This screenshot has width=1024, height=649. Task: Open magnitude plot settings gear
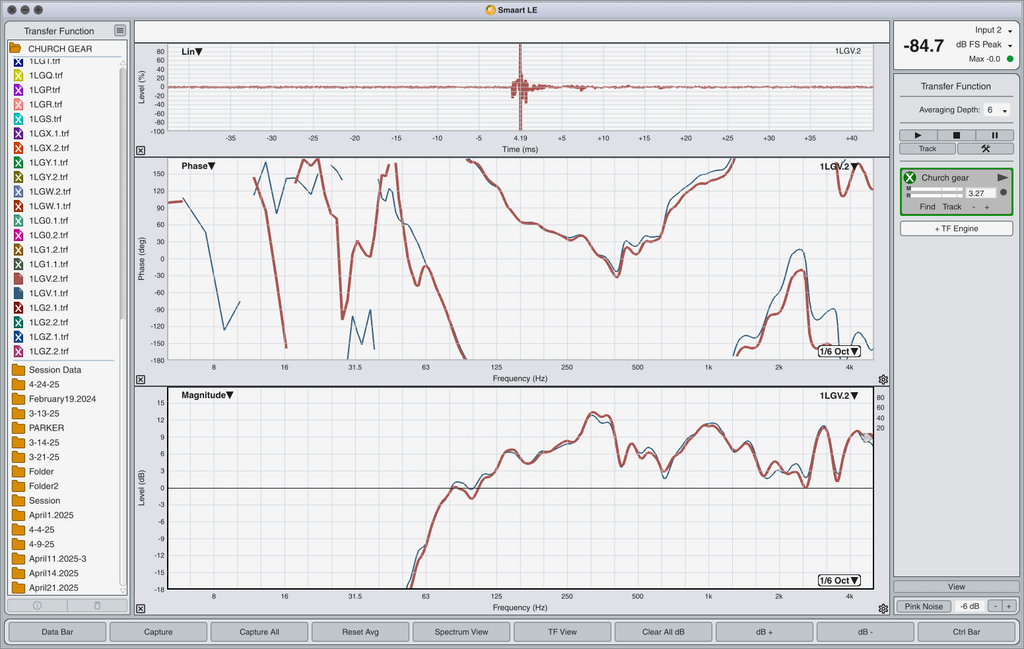point(883,609)
